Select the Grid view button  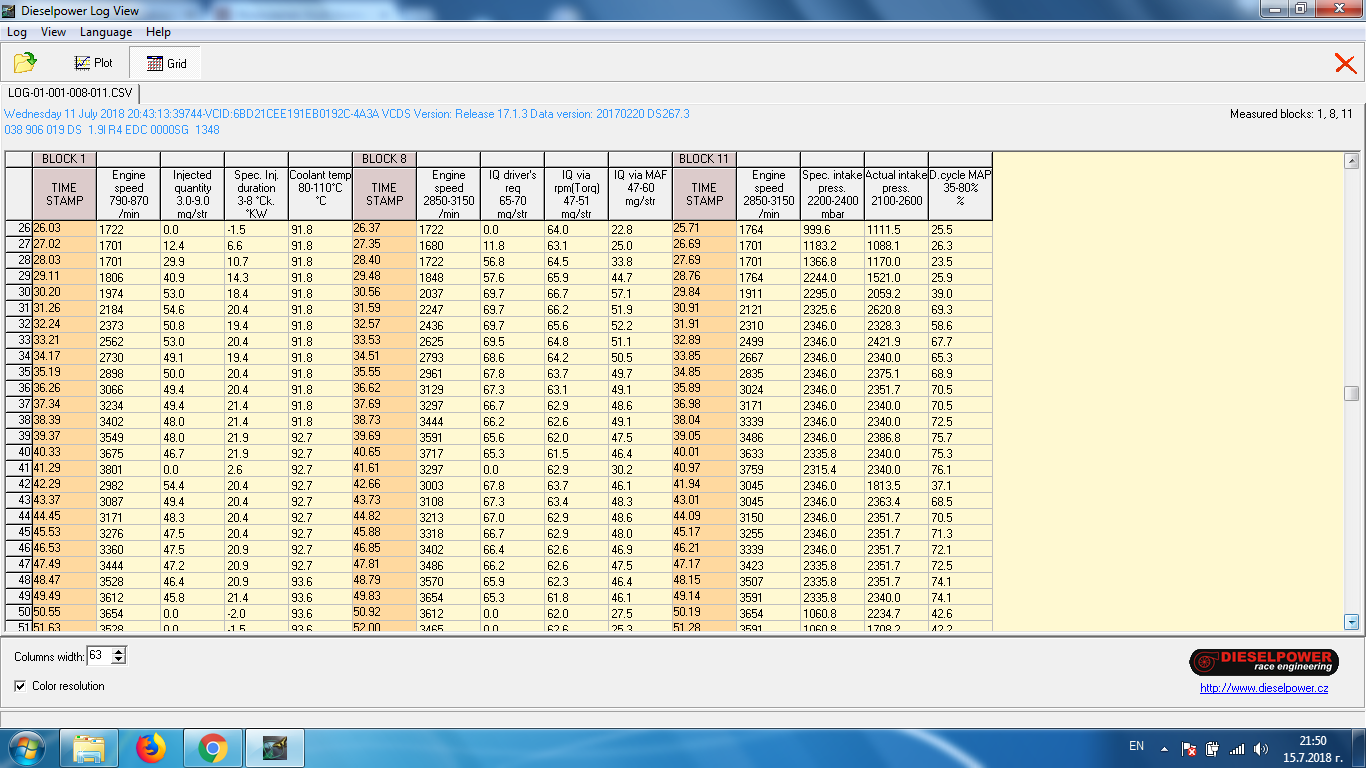(x=166, y=63)
